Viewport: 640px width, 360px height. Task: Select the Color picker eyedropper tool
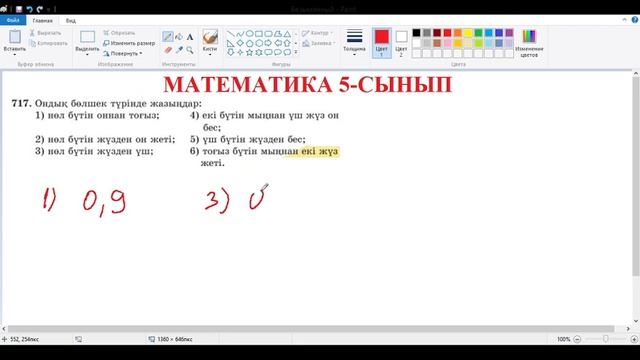179,50
